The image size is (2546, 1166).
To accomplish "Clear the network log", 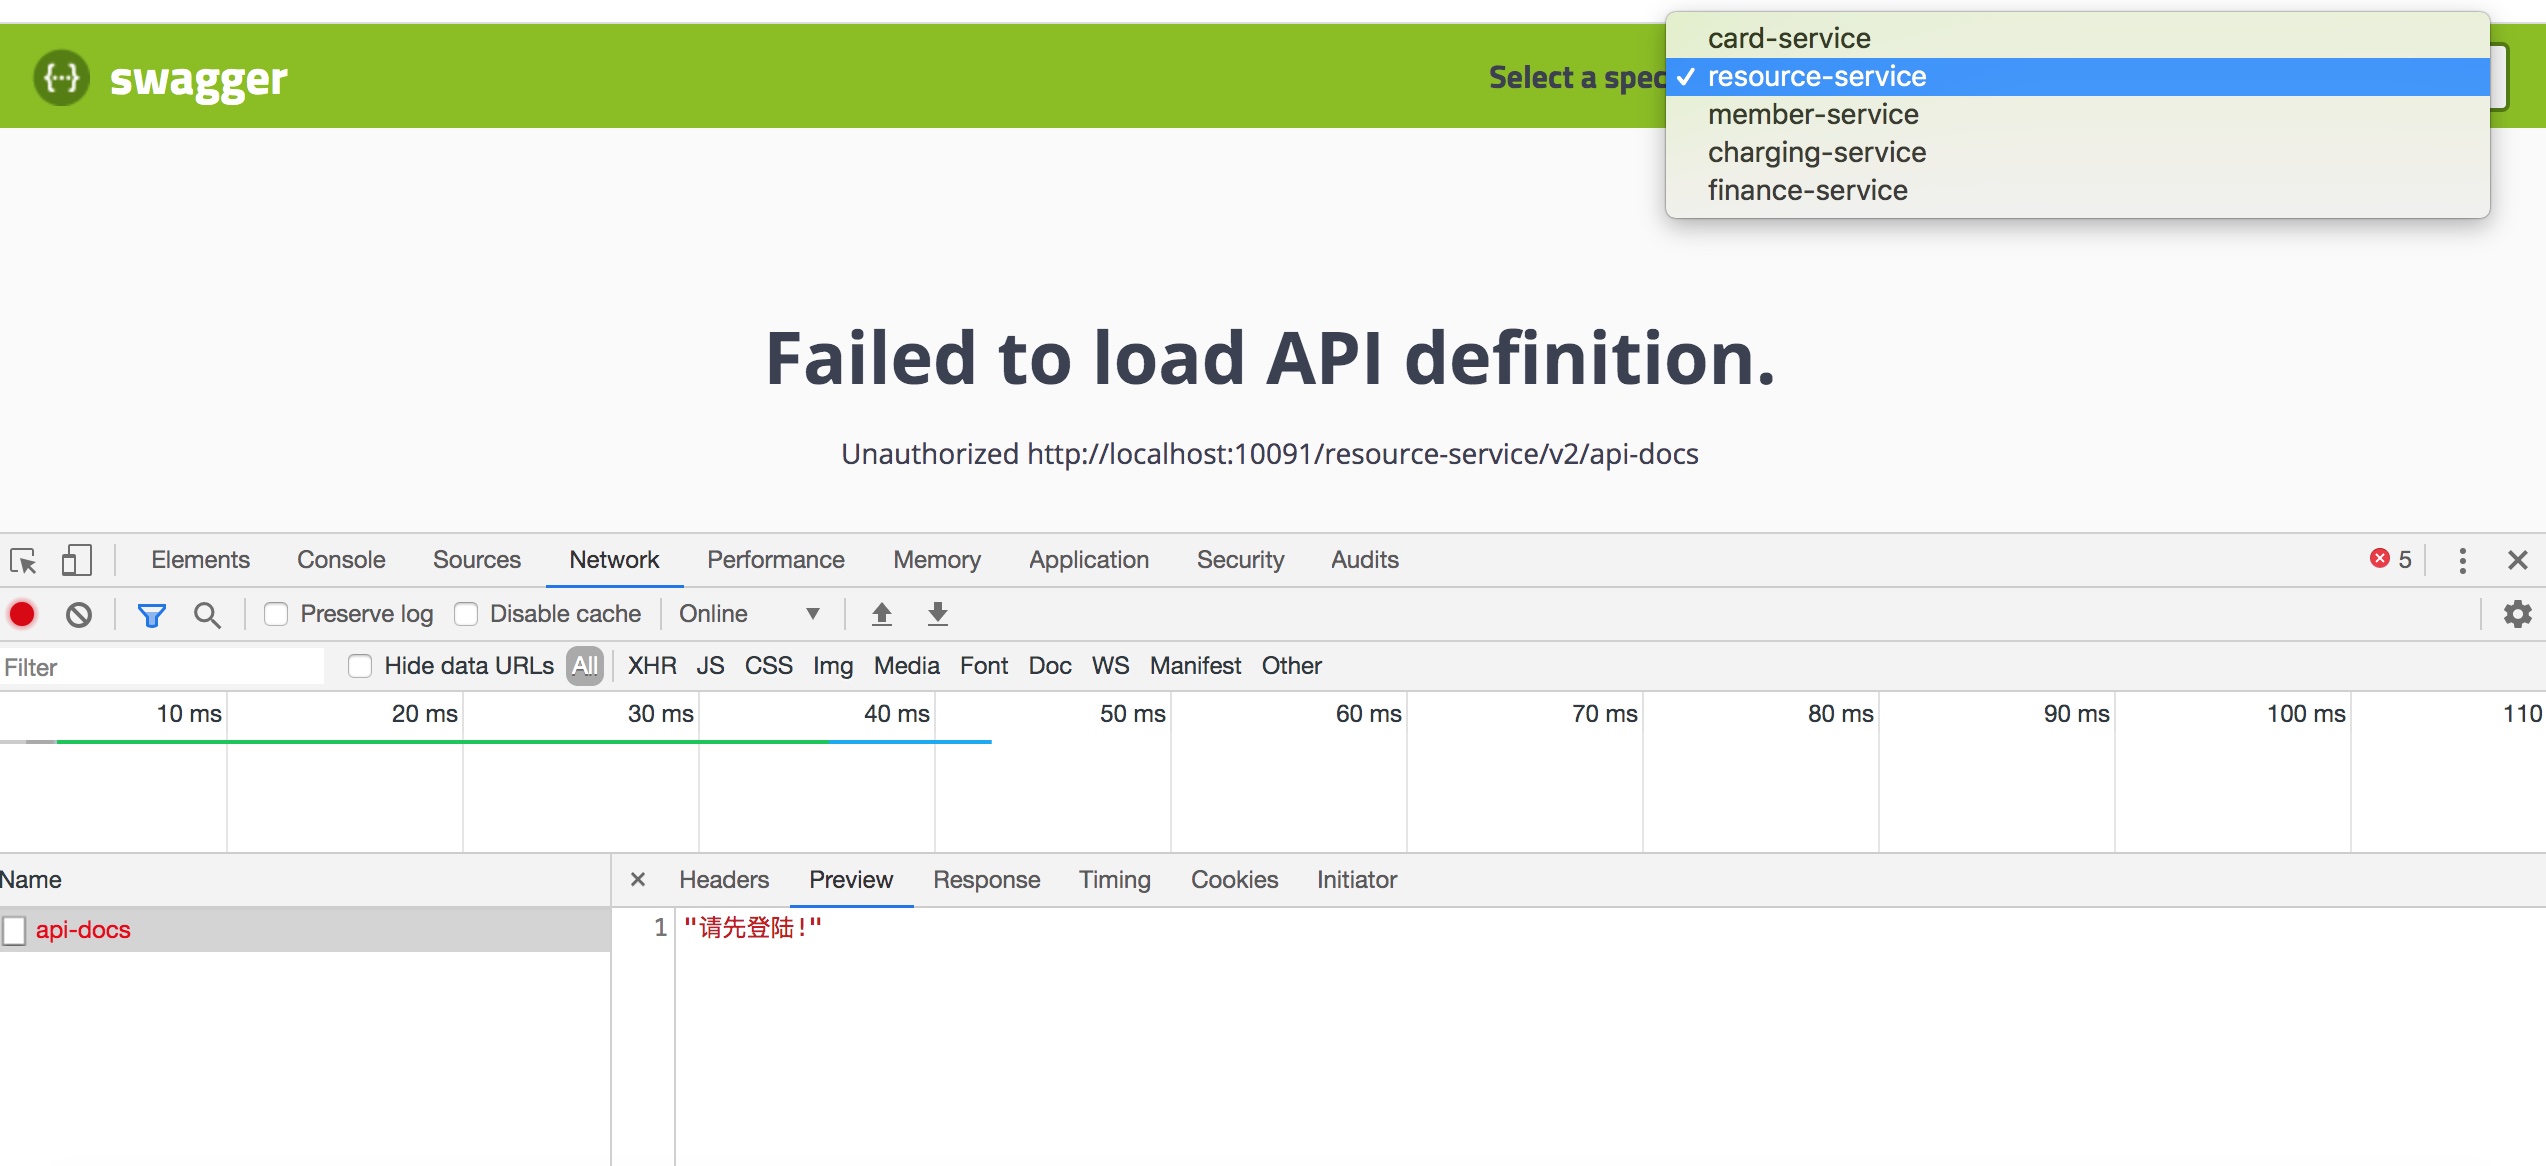I will click(x=79, y=614).
